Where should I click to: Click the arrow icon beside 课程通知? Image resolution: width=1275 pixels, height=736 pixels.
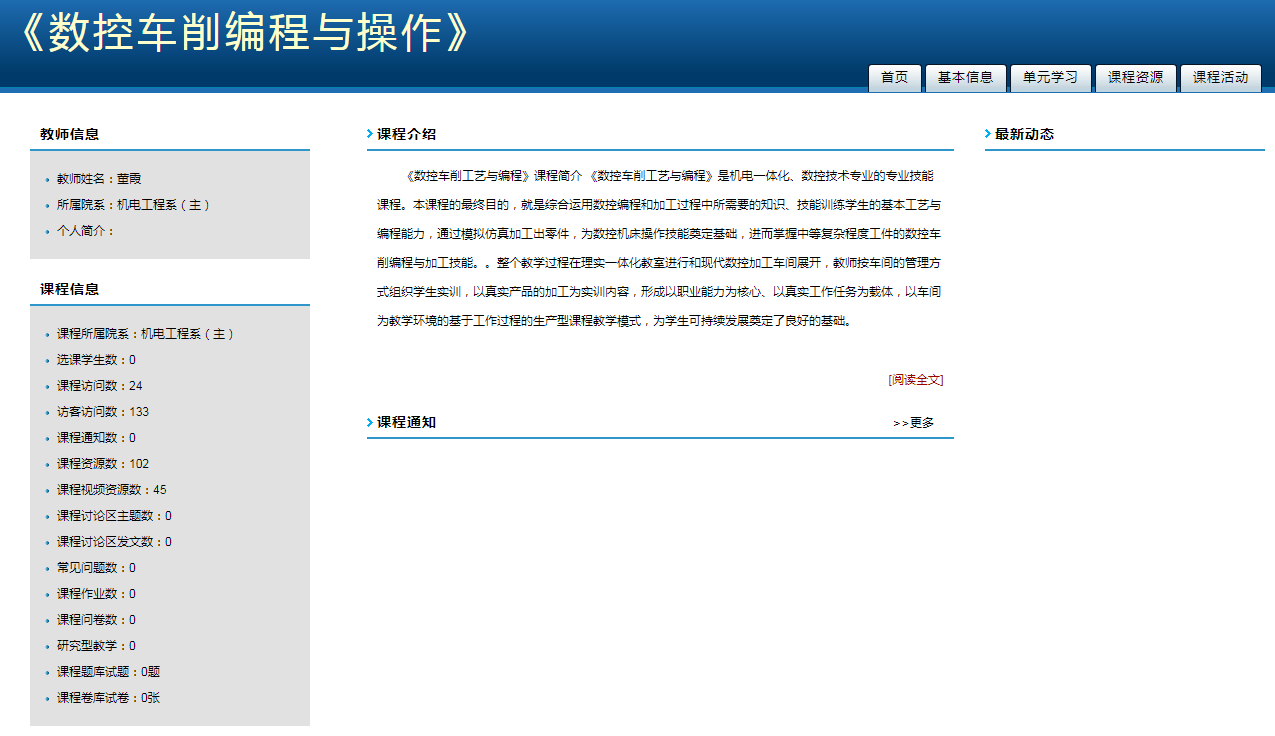pos(370,423)
